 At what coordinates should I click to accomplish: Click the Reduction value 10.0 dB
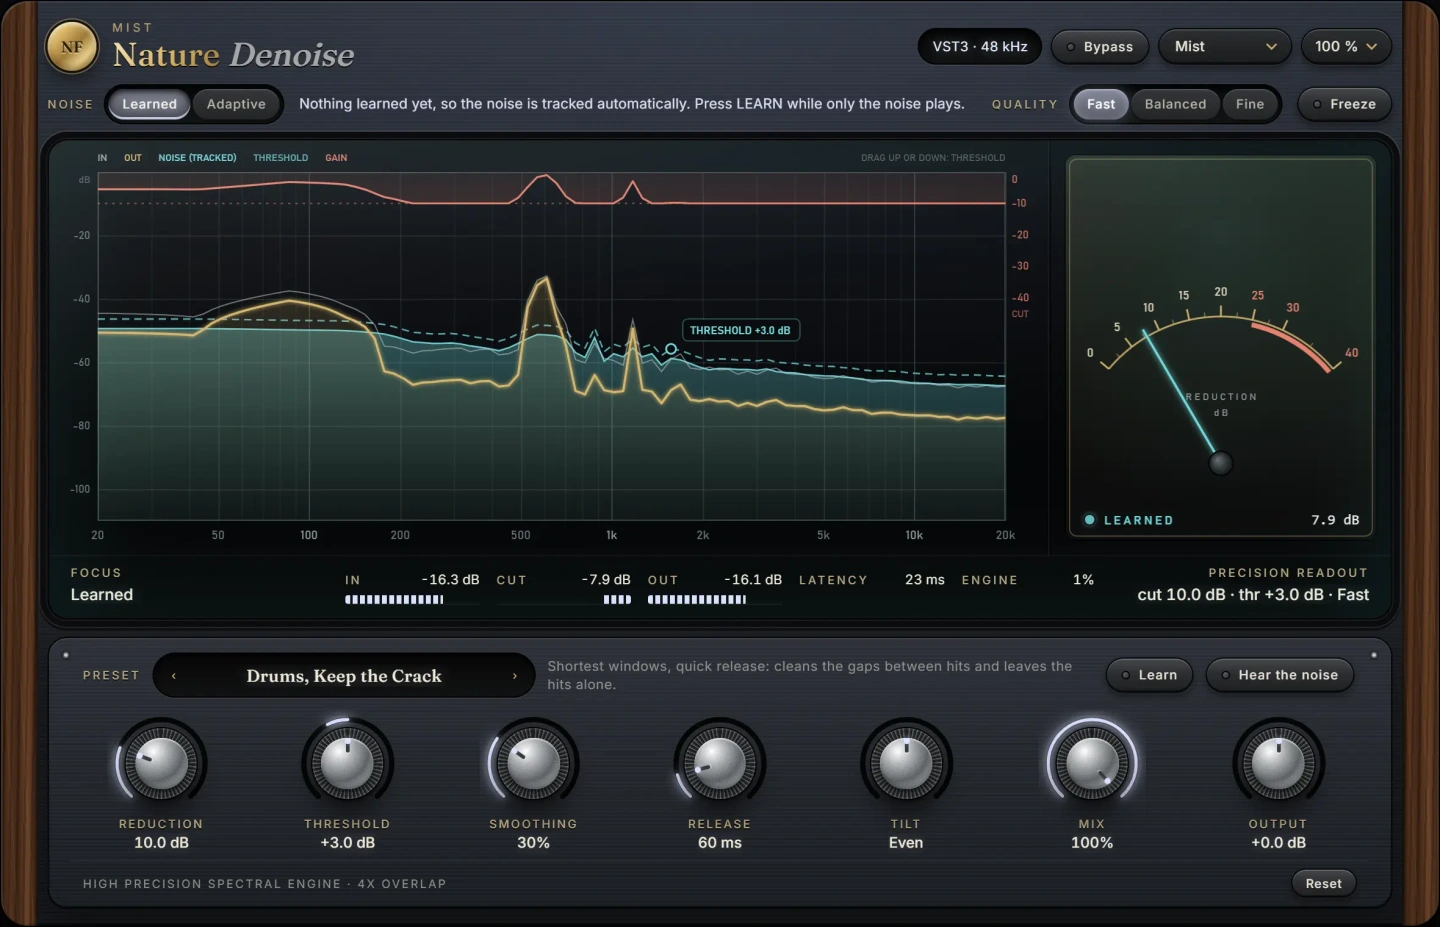click(161, 843)
